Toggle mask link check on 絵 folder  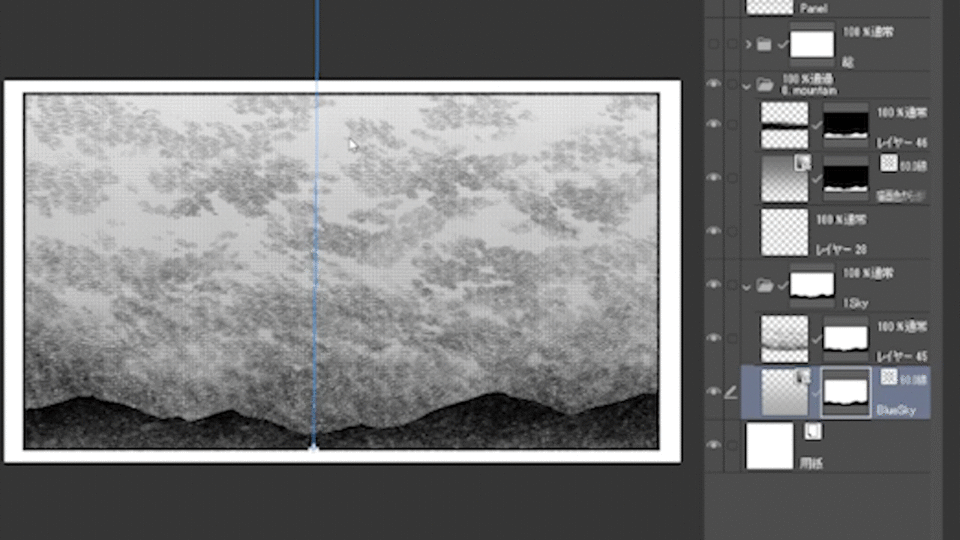[782, 45]
